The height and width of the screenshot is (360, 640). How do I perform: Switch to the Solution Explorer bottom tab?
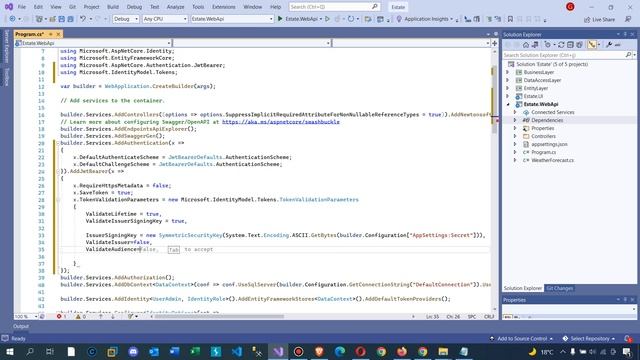pos(522,288)
